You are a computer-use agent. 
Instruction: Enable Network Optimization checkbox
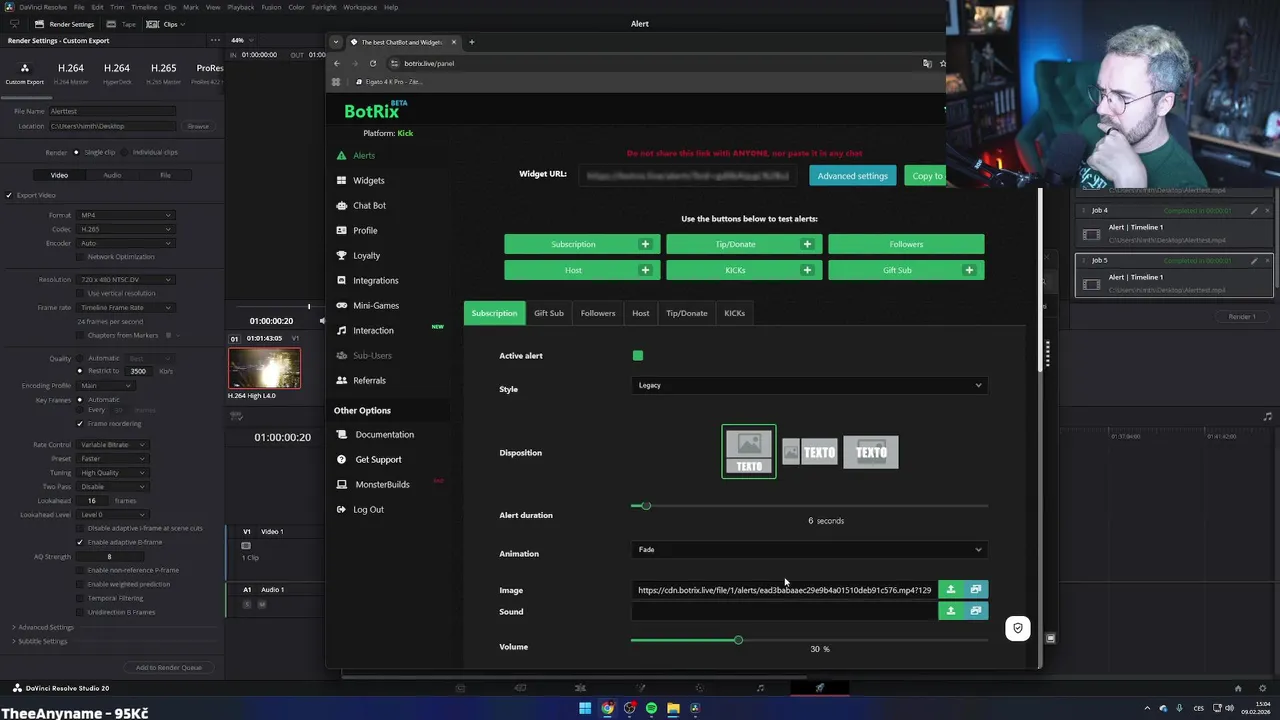click(x=80, y=257)
